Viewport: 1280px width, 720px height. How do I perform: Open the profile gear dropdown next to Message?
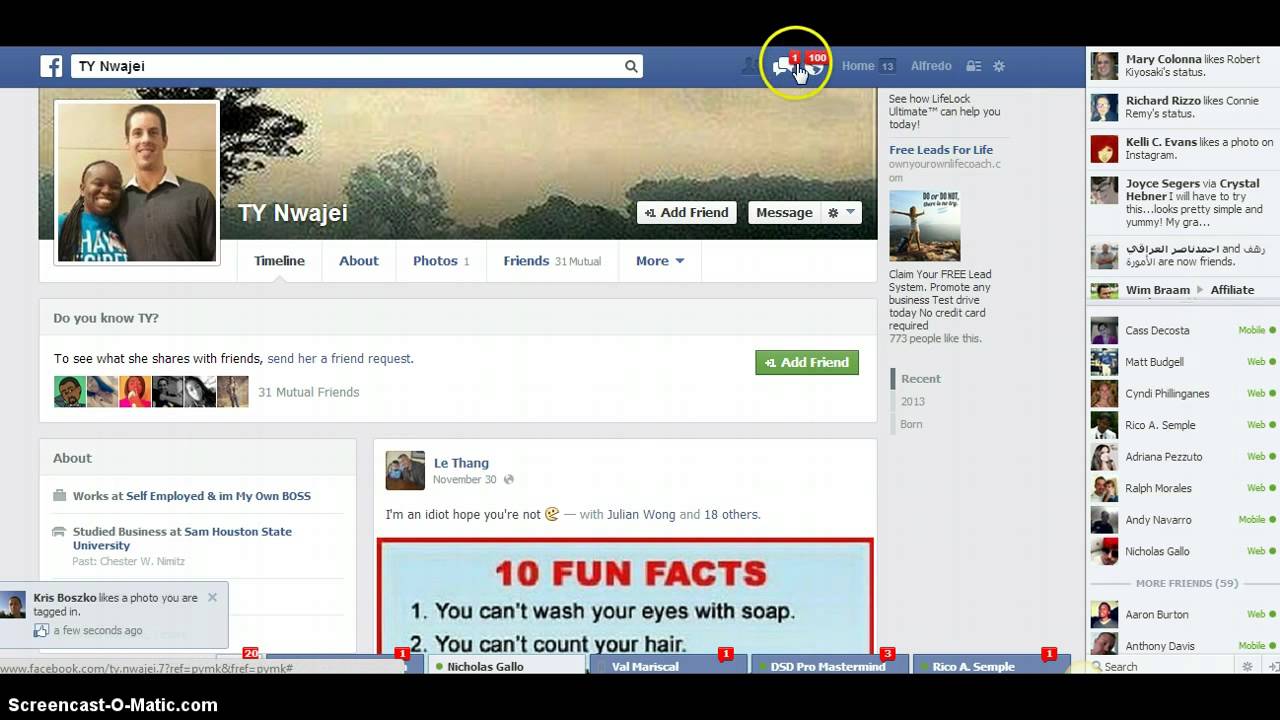point(841,212)
